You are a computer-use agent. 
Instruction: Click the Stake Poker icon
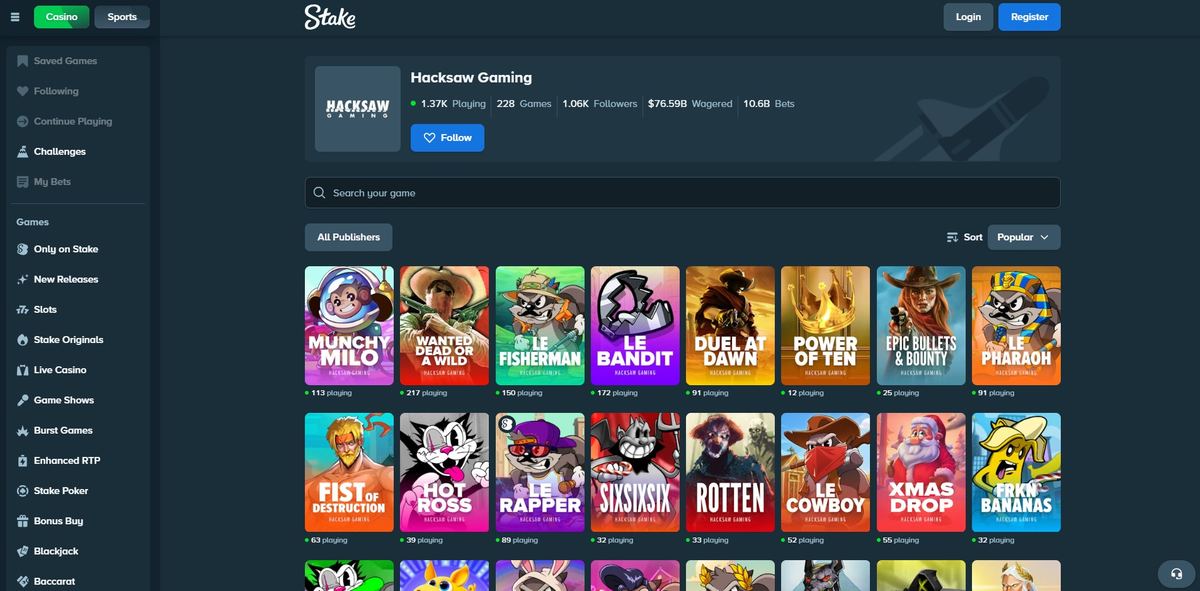click(x=23, y=491)
